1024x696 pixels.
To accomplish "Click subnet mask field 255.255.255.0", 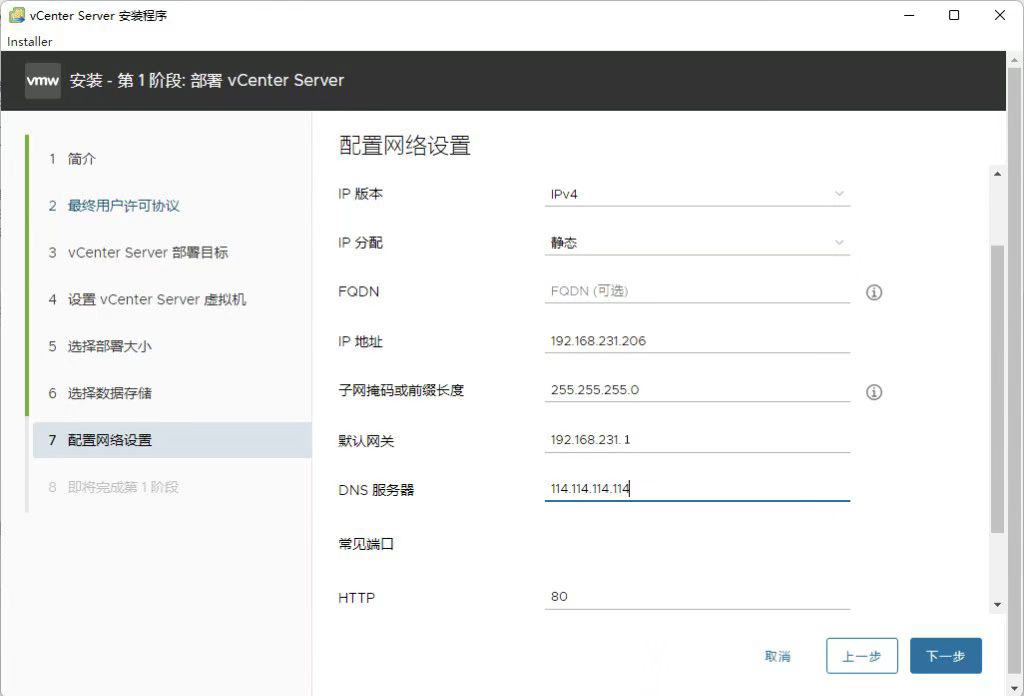I will [x=697, y=390].
